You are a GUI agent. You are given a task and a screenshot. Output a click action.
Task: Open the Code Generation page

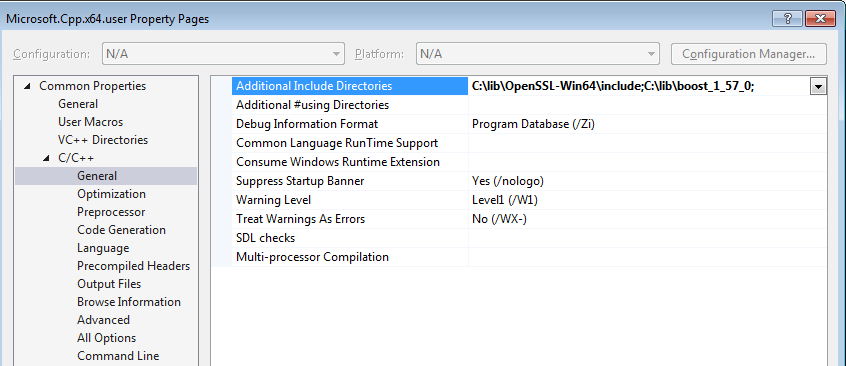(121, 230)
